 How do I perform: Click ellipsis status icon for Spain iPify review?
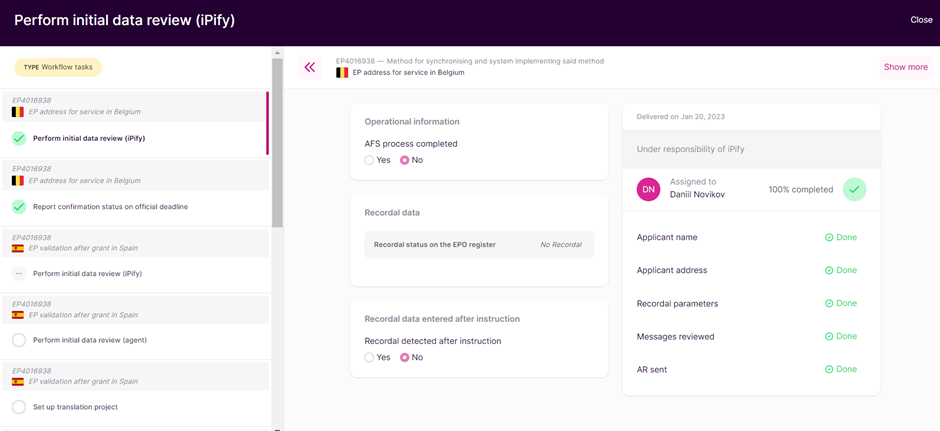click(19, 274)
